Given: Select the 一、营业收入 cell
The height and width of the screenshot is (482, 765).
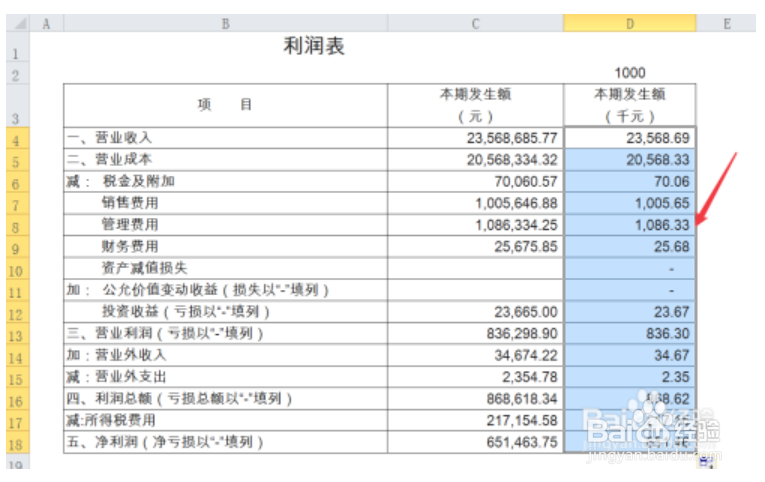Looking at the screenshot, I should [x=225, y=138].
